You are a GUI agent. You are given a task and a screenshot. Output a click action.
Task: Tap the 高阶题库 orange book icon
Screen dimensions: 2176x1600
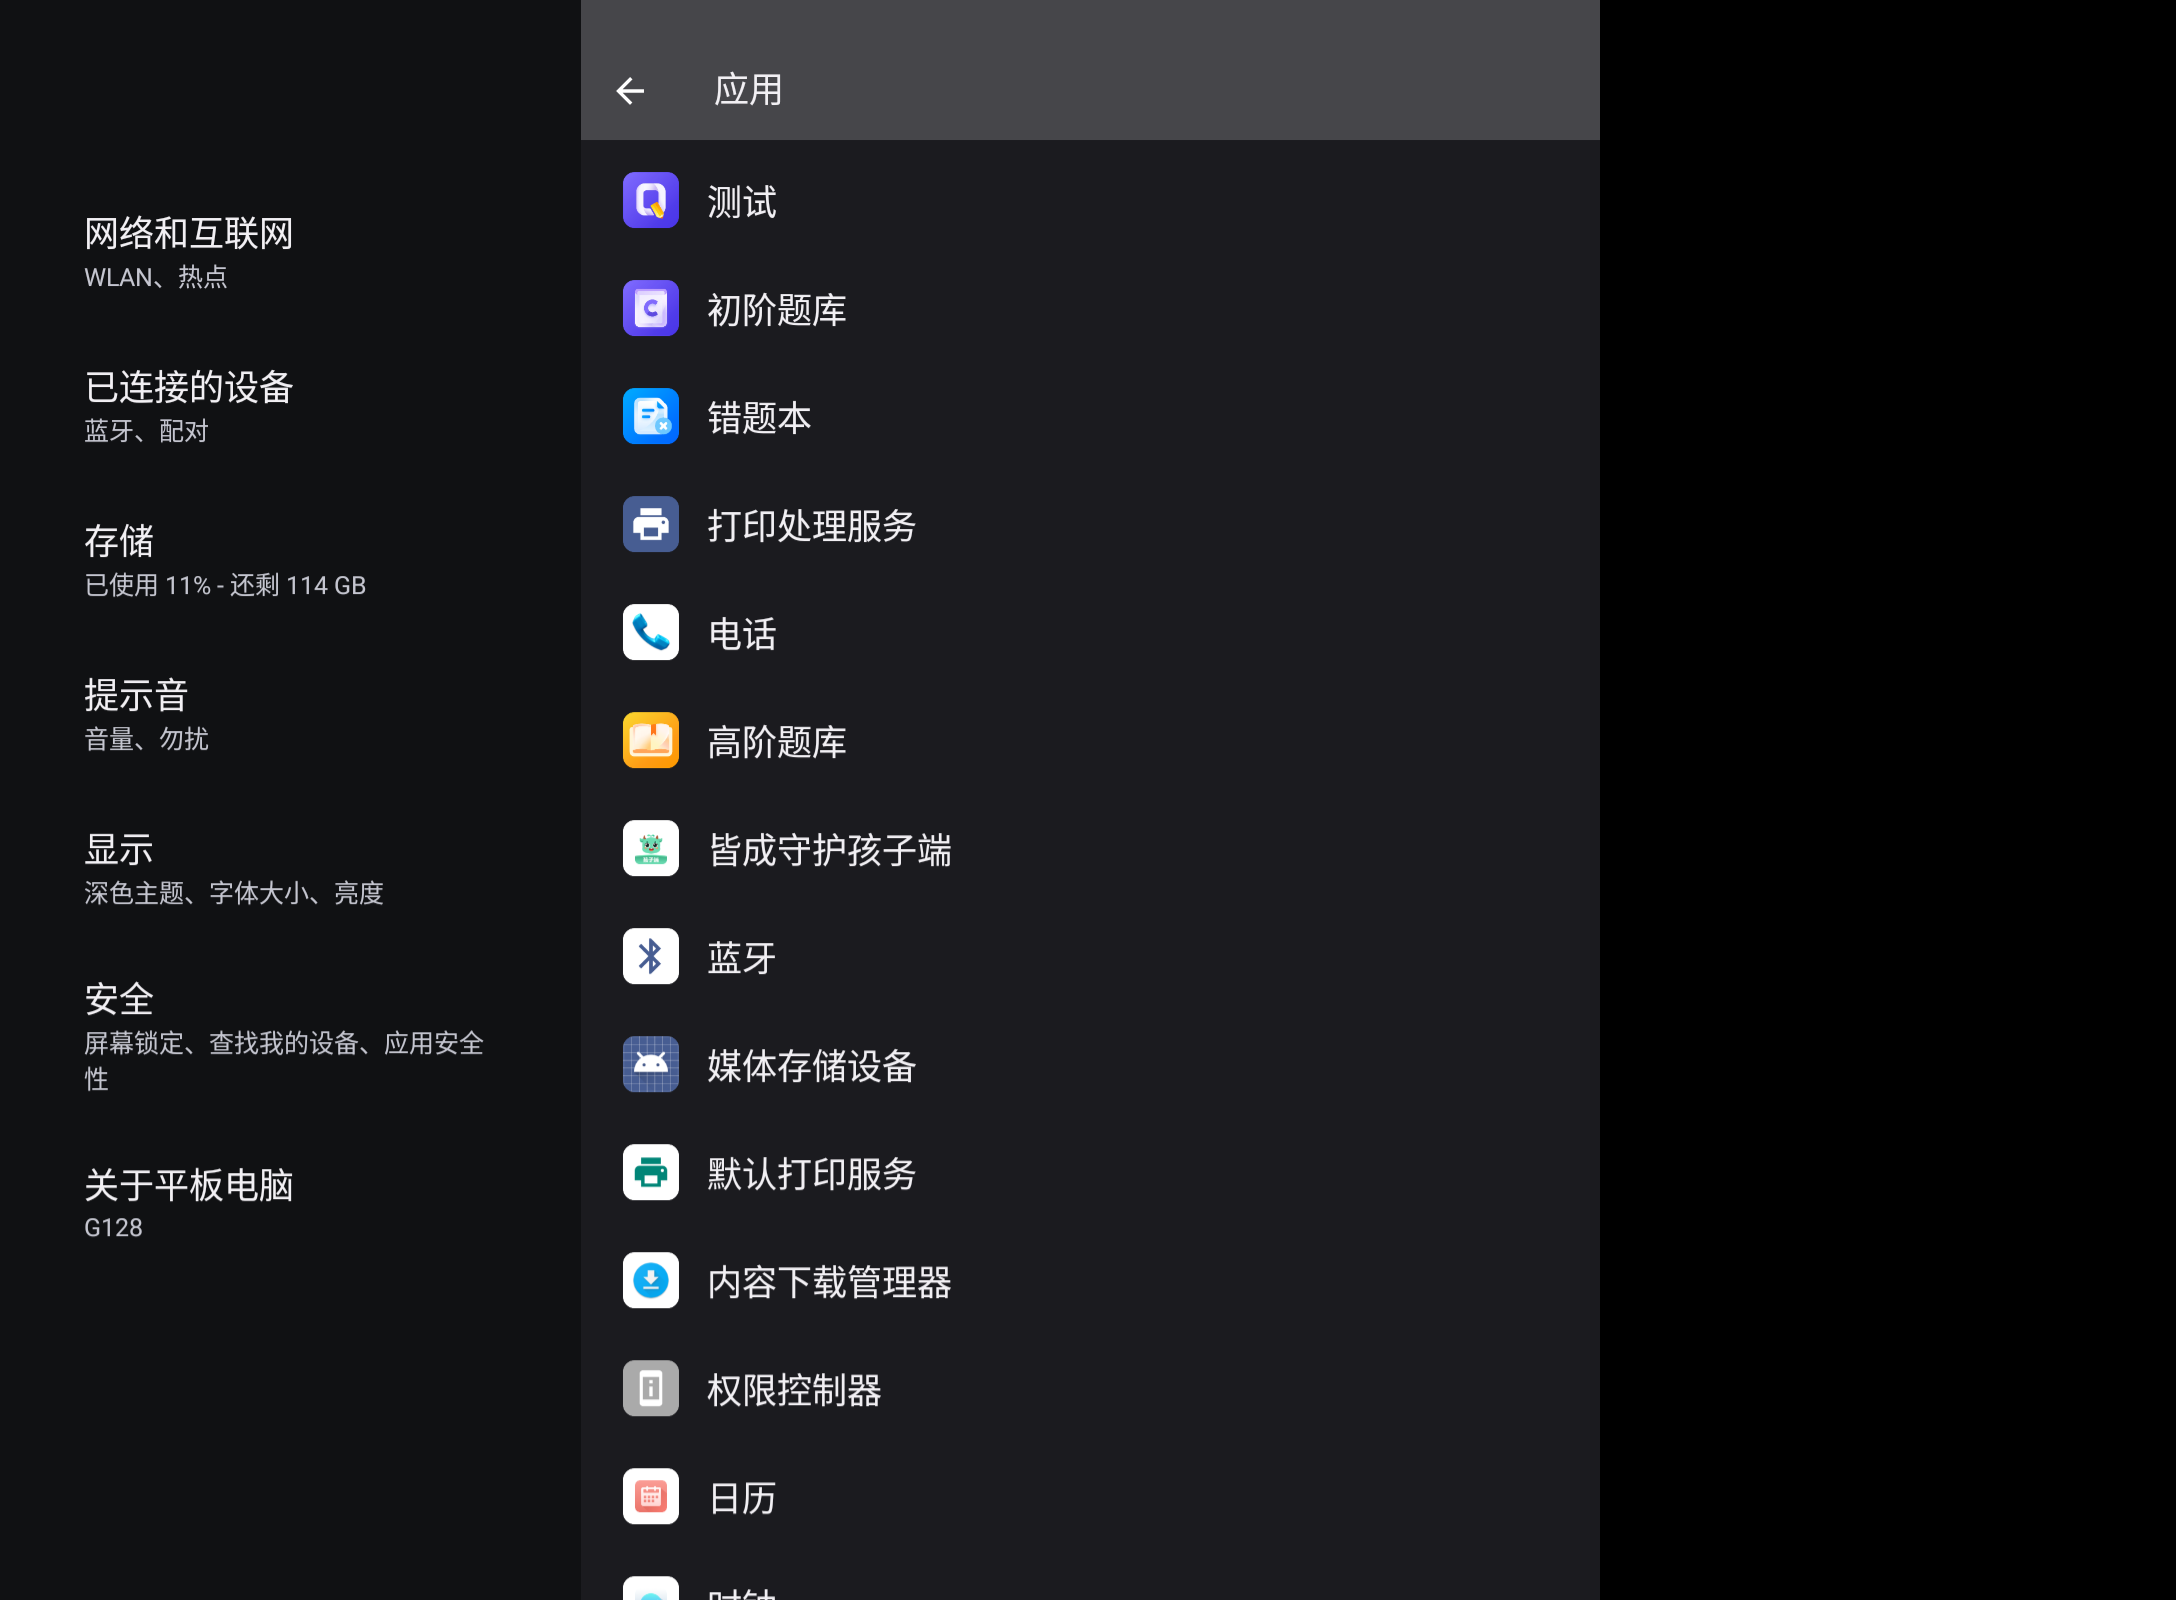click(x=651, y=740)
